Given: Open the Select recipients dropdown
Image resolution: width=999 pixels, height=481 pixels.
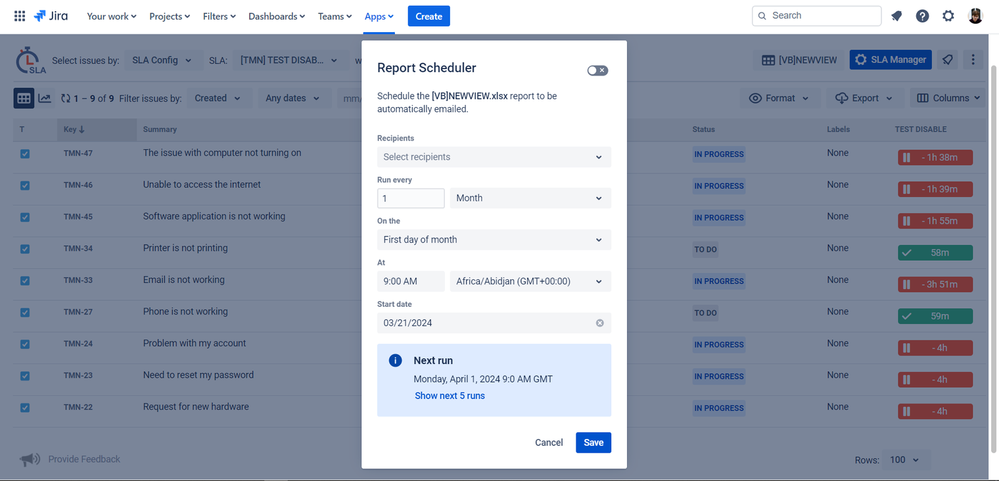Looking at the screenshot, I should tap(494, 157).
